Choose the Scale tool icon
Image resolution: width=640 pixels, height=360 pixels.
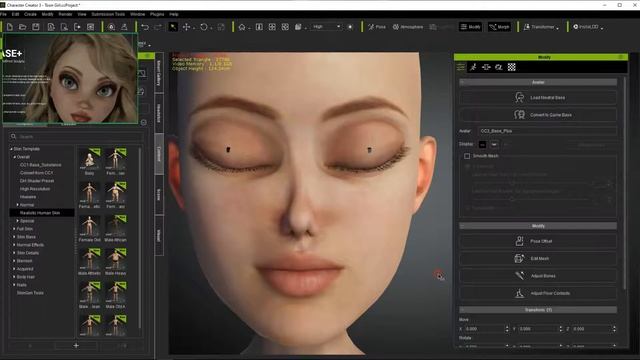pos(221,27)
